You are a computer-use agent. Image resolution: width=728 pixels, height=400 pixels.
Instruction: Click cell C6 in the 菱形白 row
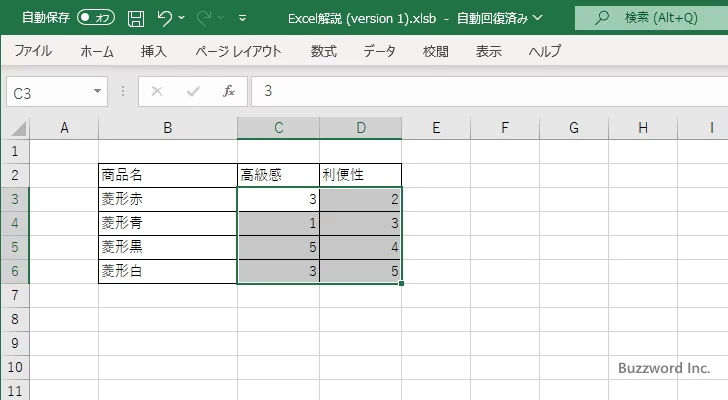[x=278, y=271]
